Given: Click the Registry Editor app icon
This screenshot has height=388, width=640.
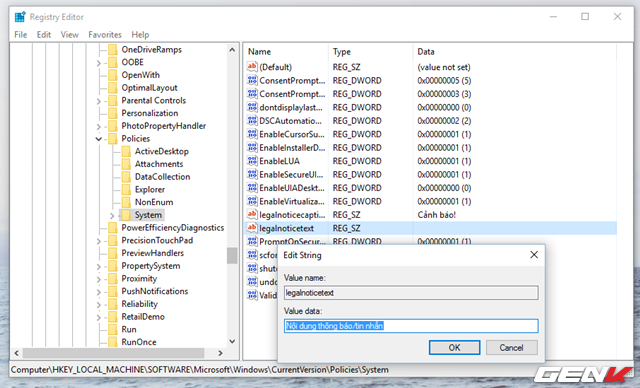Looking at the screenshot, I should (x=20, y=17).
